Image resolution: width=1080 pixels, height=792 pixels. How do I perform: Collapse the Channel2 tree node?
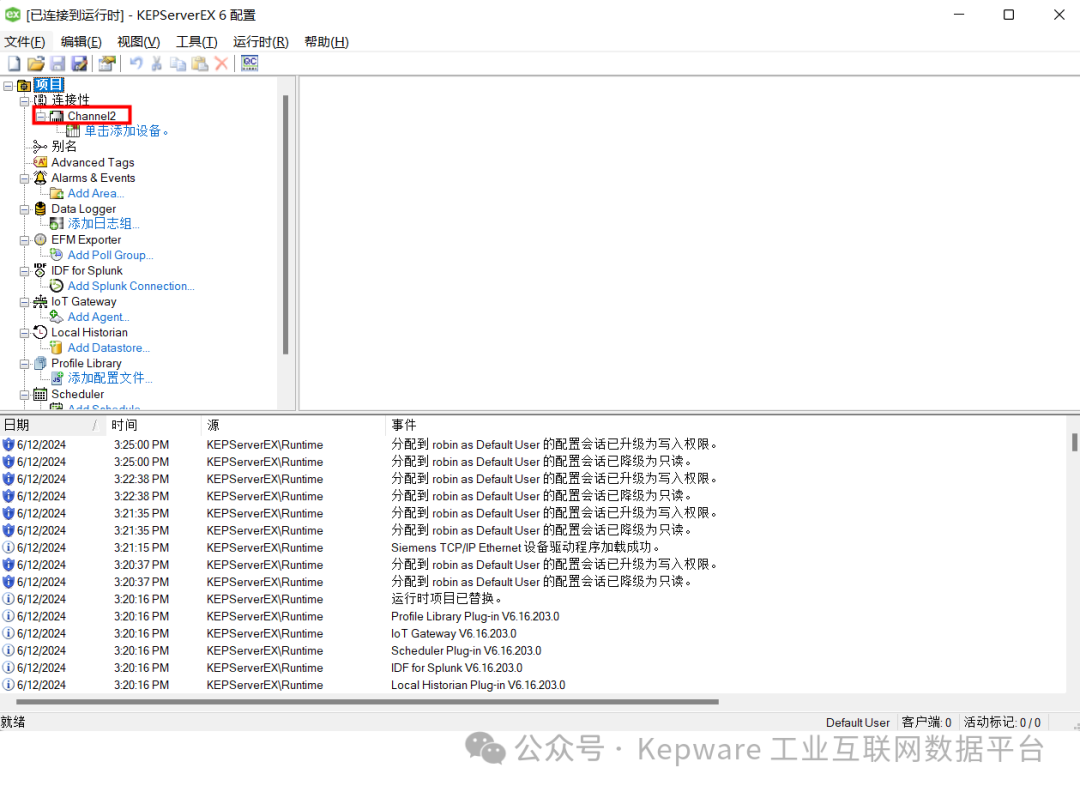[41, 116]
